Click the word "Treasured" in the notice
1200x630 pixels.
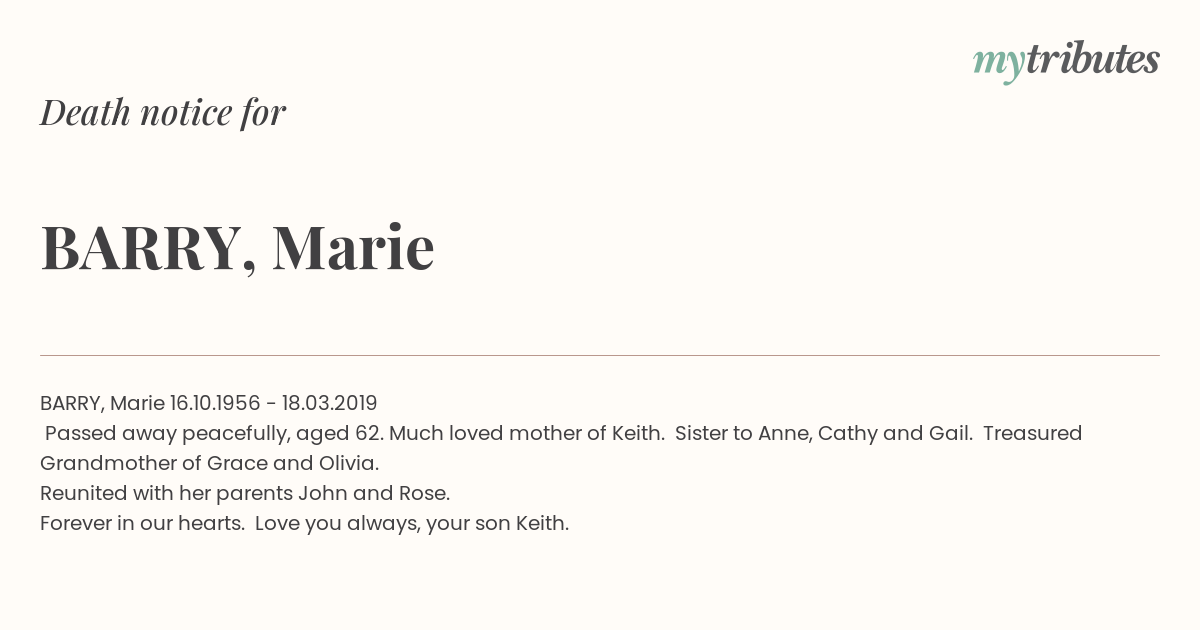tap(1033, 433)
